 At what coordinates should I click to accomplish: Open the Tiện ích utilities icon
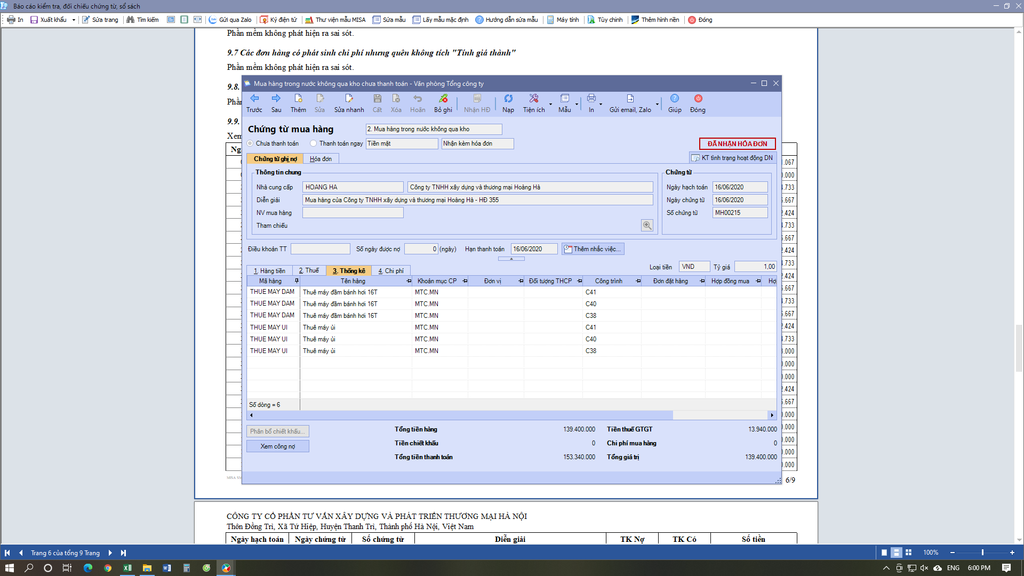[534, 103]
